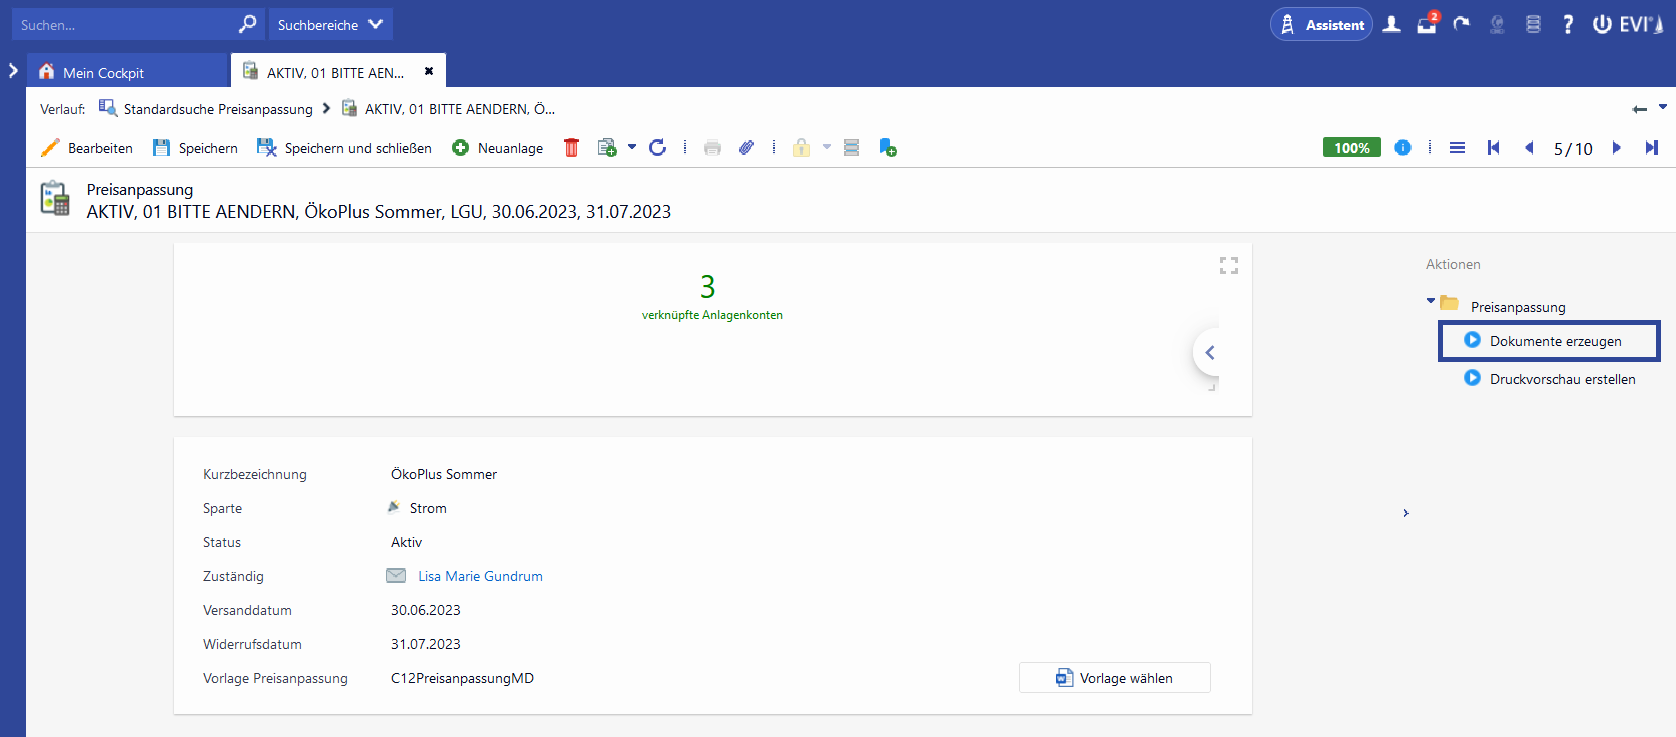
Task: Click the question mark help icon
Action: (x=1567, y=25)
